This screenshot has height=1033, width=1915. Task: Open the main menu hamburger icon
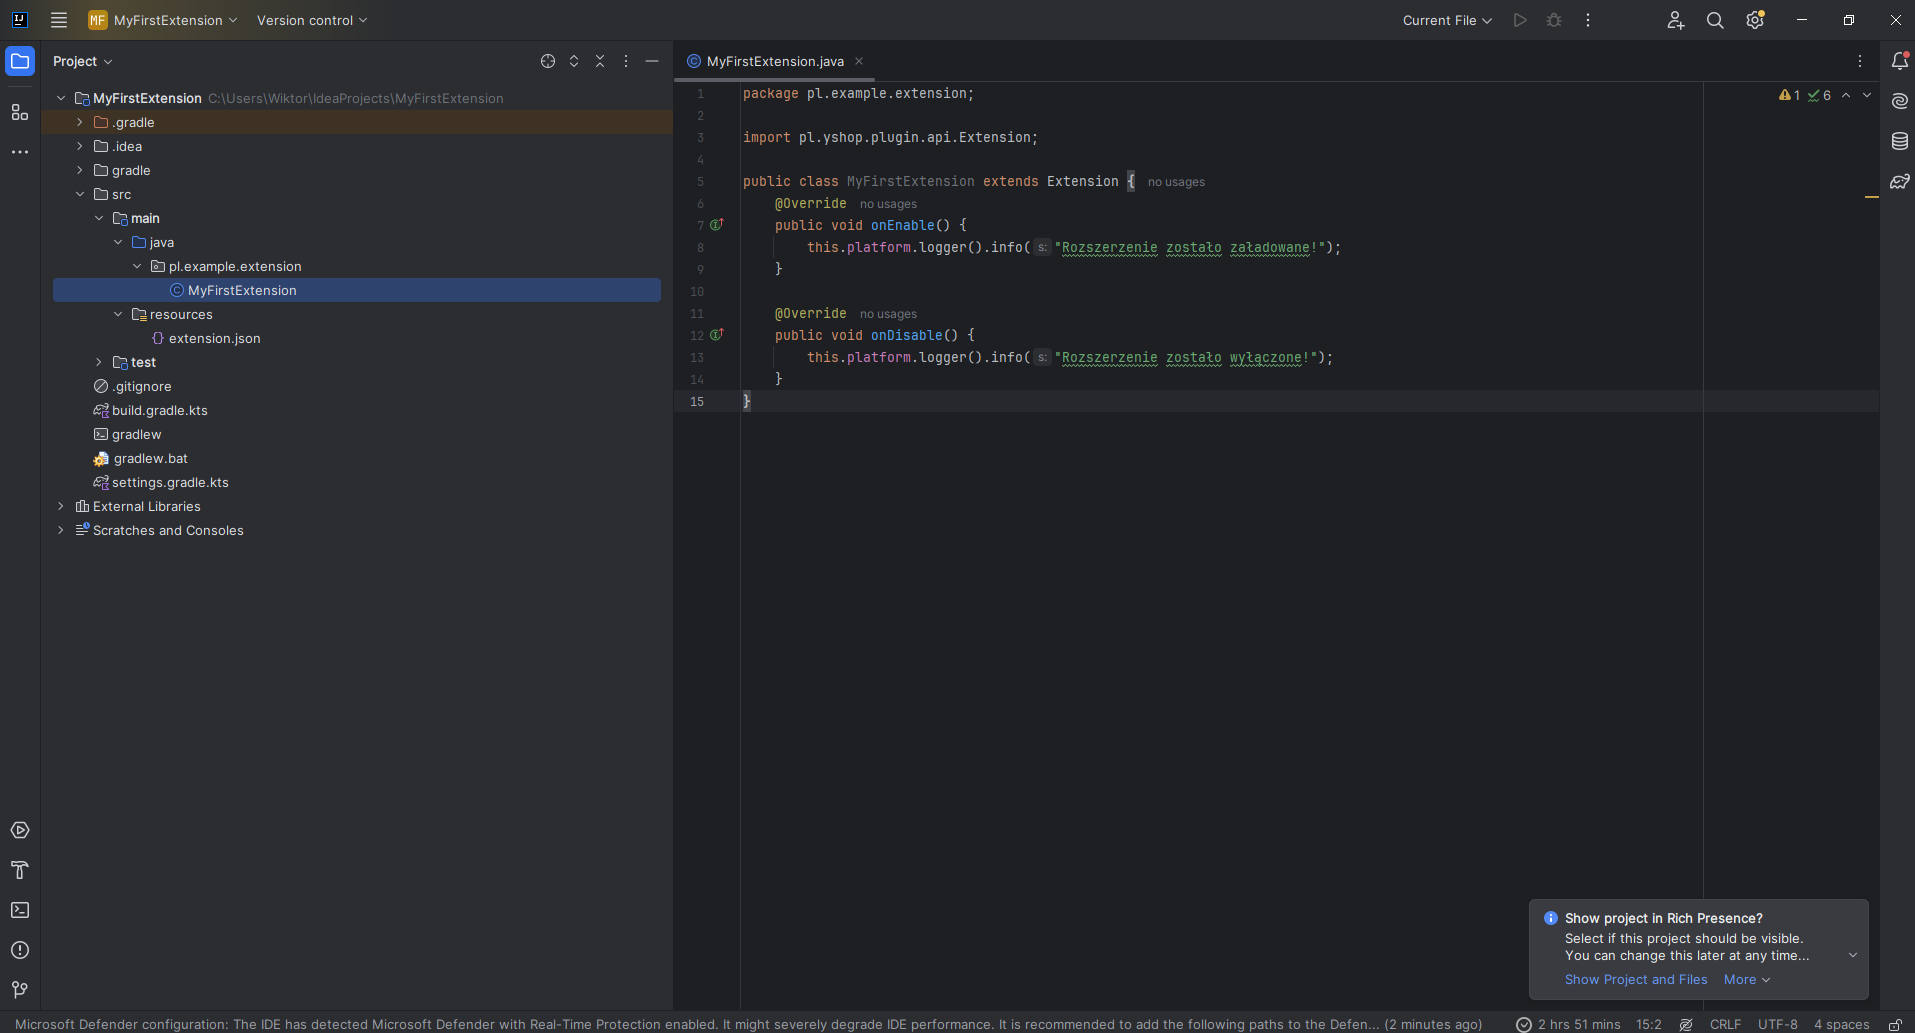[59, 20]
